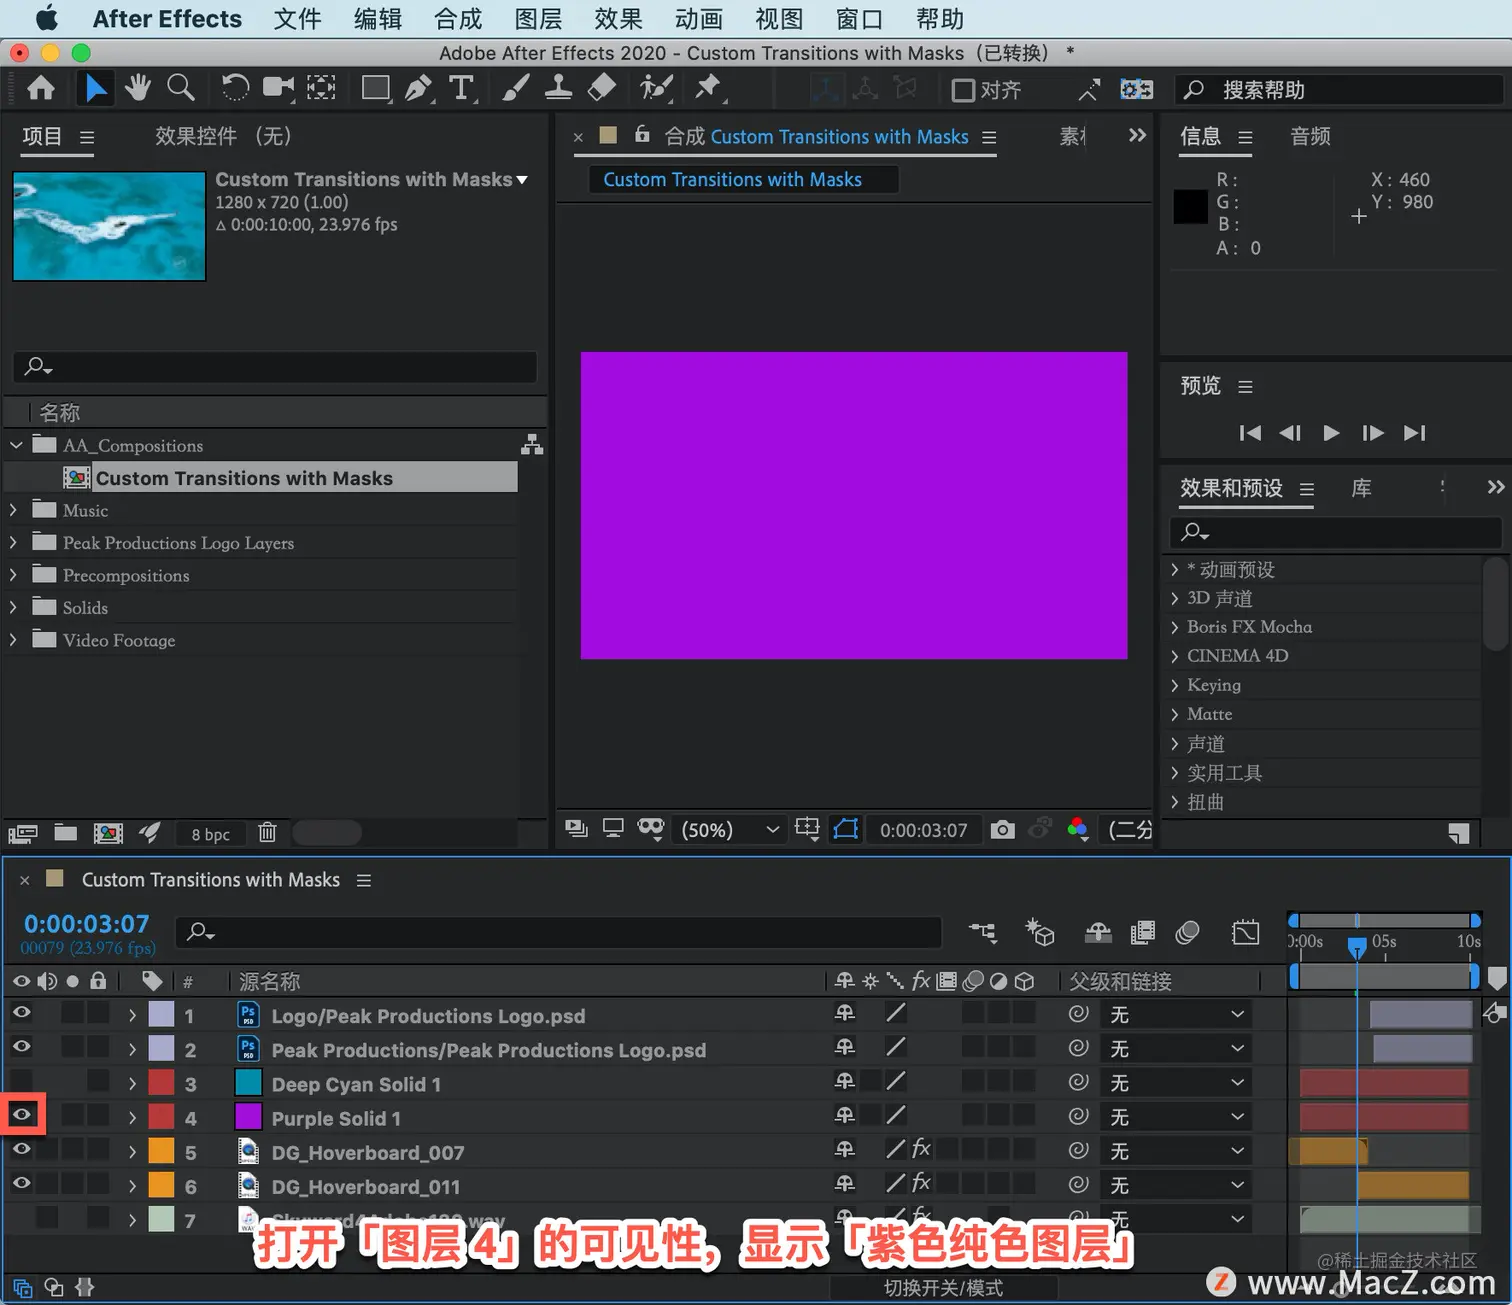Toggle visibility of Purple Solid 1 layer
Image resolution: width=1512 pixels, height=1305 pixels.
(x=21, y=1114)
